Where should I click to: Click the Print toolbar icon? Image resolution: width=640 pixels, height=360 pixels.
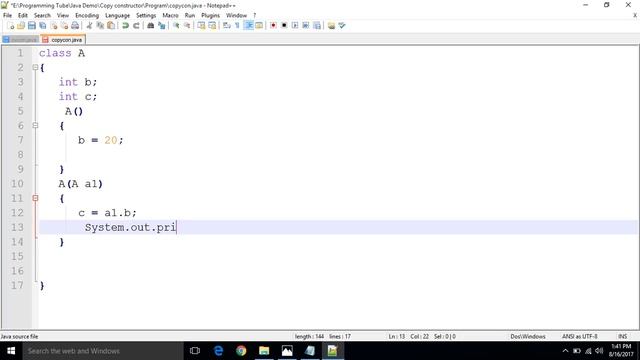[x=75, y=26]
